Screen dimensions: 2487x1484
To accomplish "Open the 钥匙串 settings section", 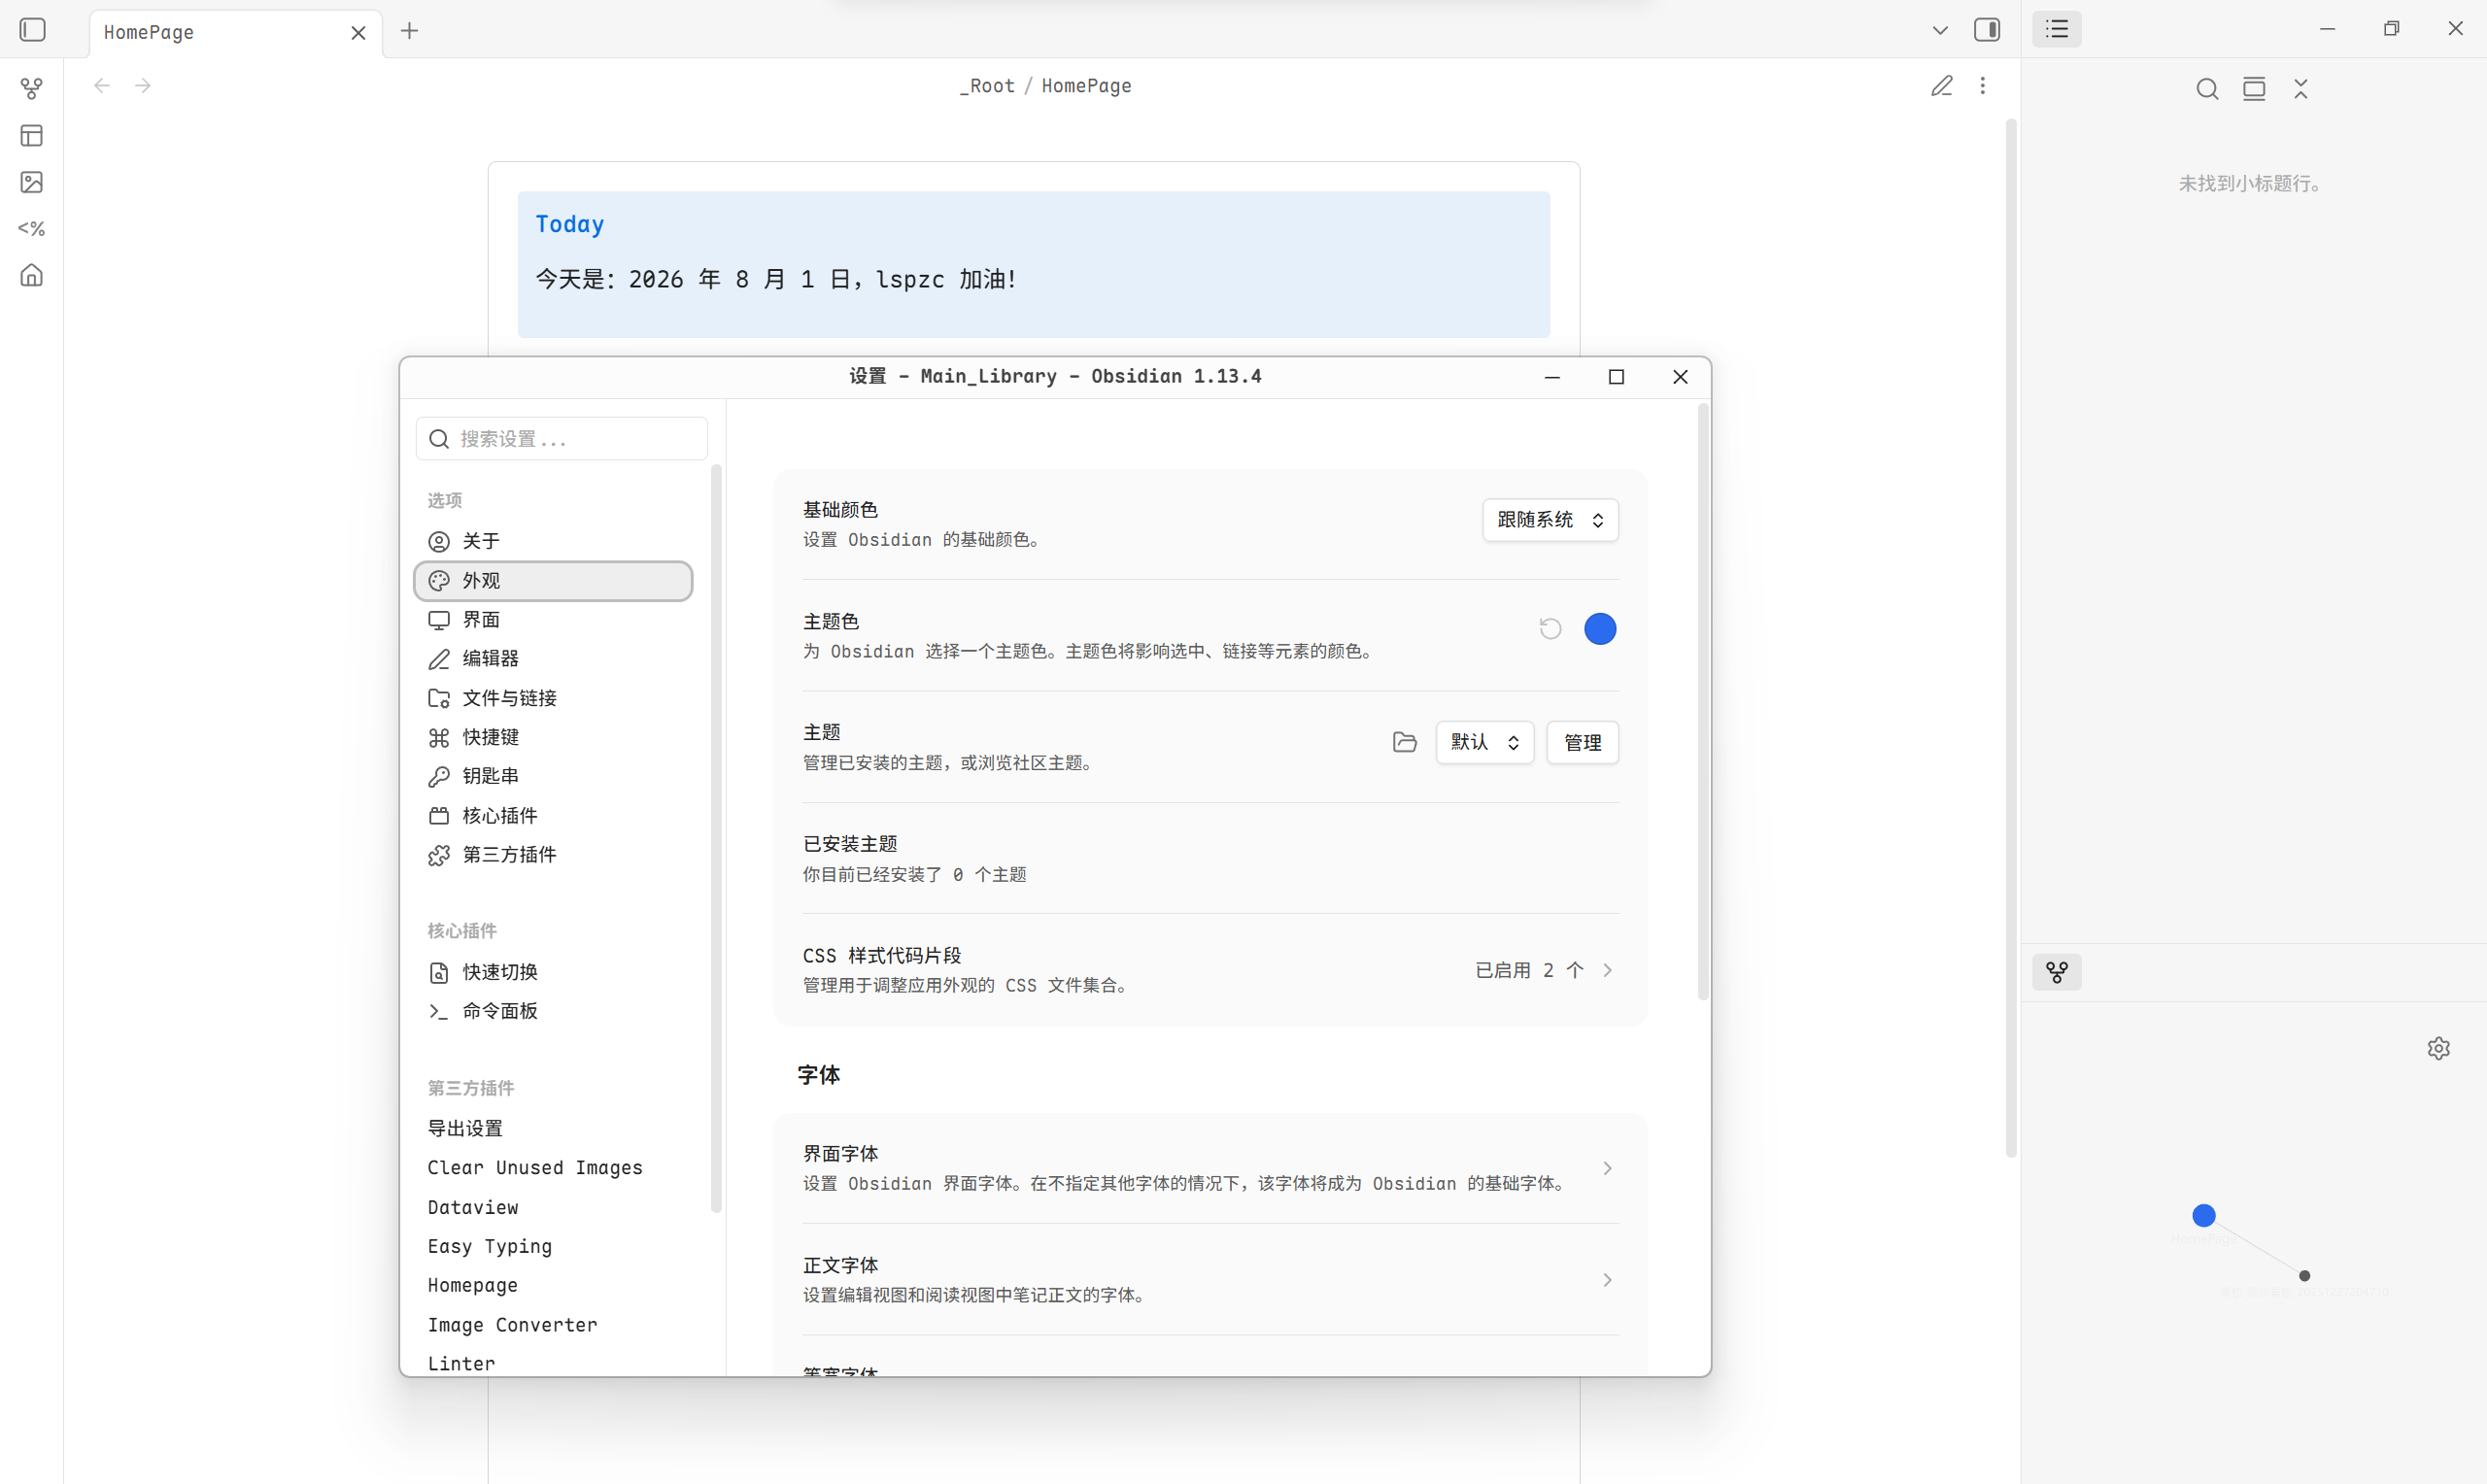I will [x=553, y=776].
